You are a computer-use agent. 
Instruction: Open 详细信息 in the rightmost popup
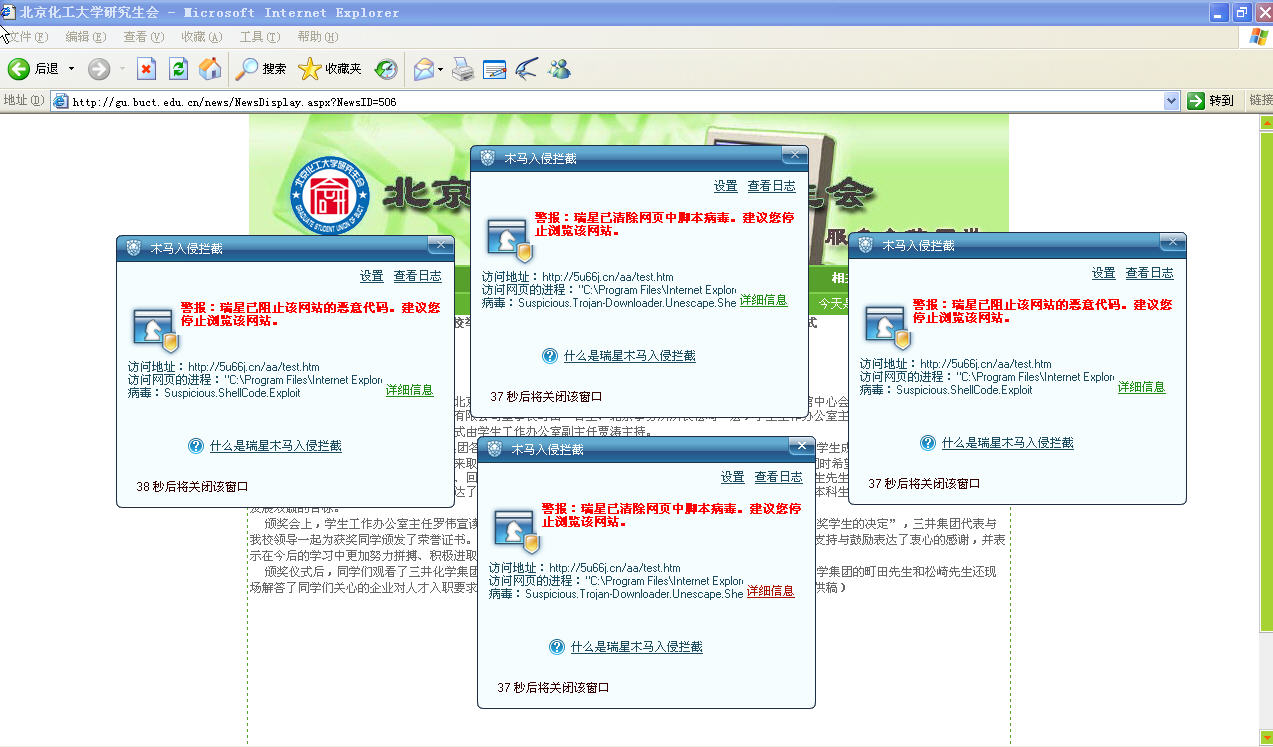click(x=1142, y=387)
